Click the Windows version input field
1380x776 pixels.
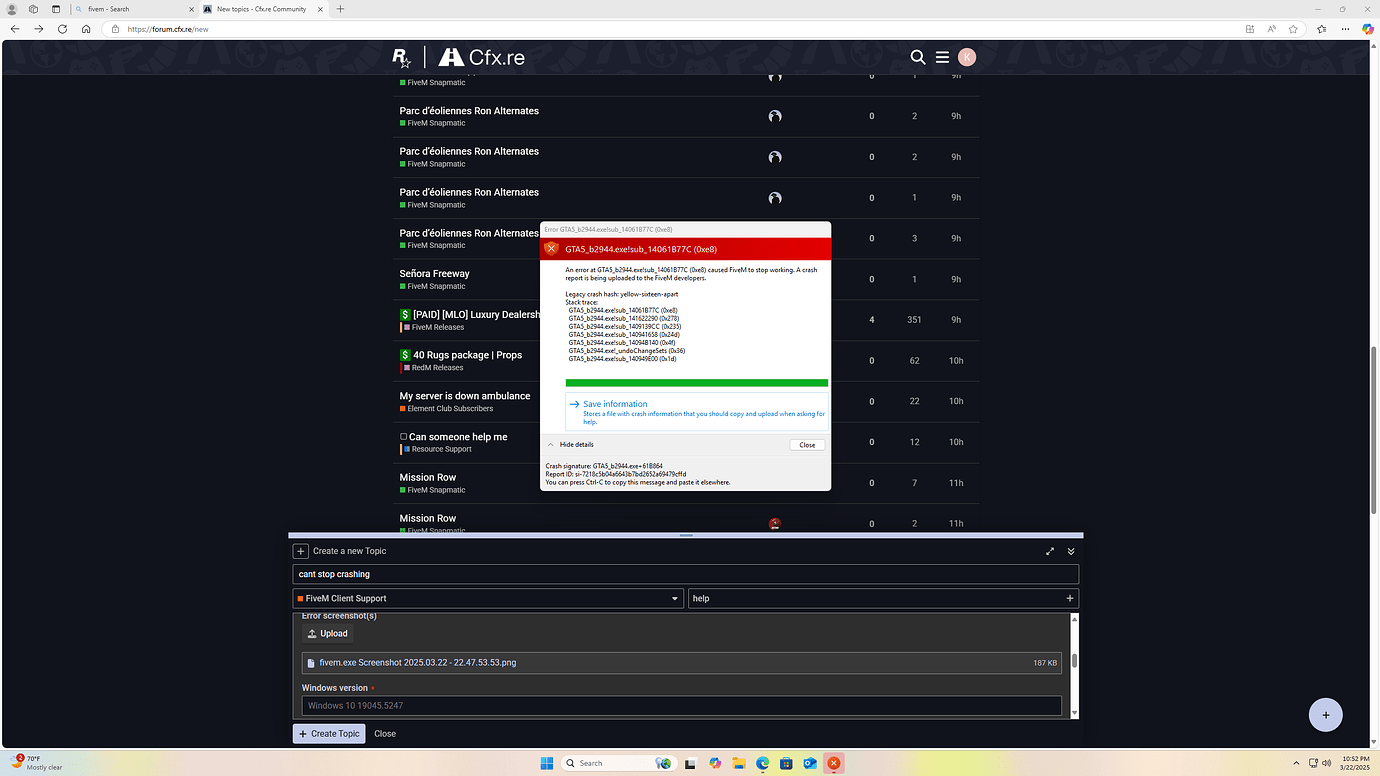pyautogui.click(x=683, y=705)
